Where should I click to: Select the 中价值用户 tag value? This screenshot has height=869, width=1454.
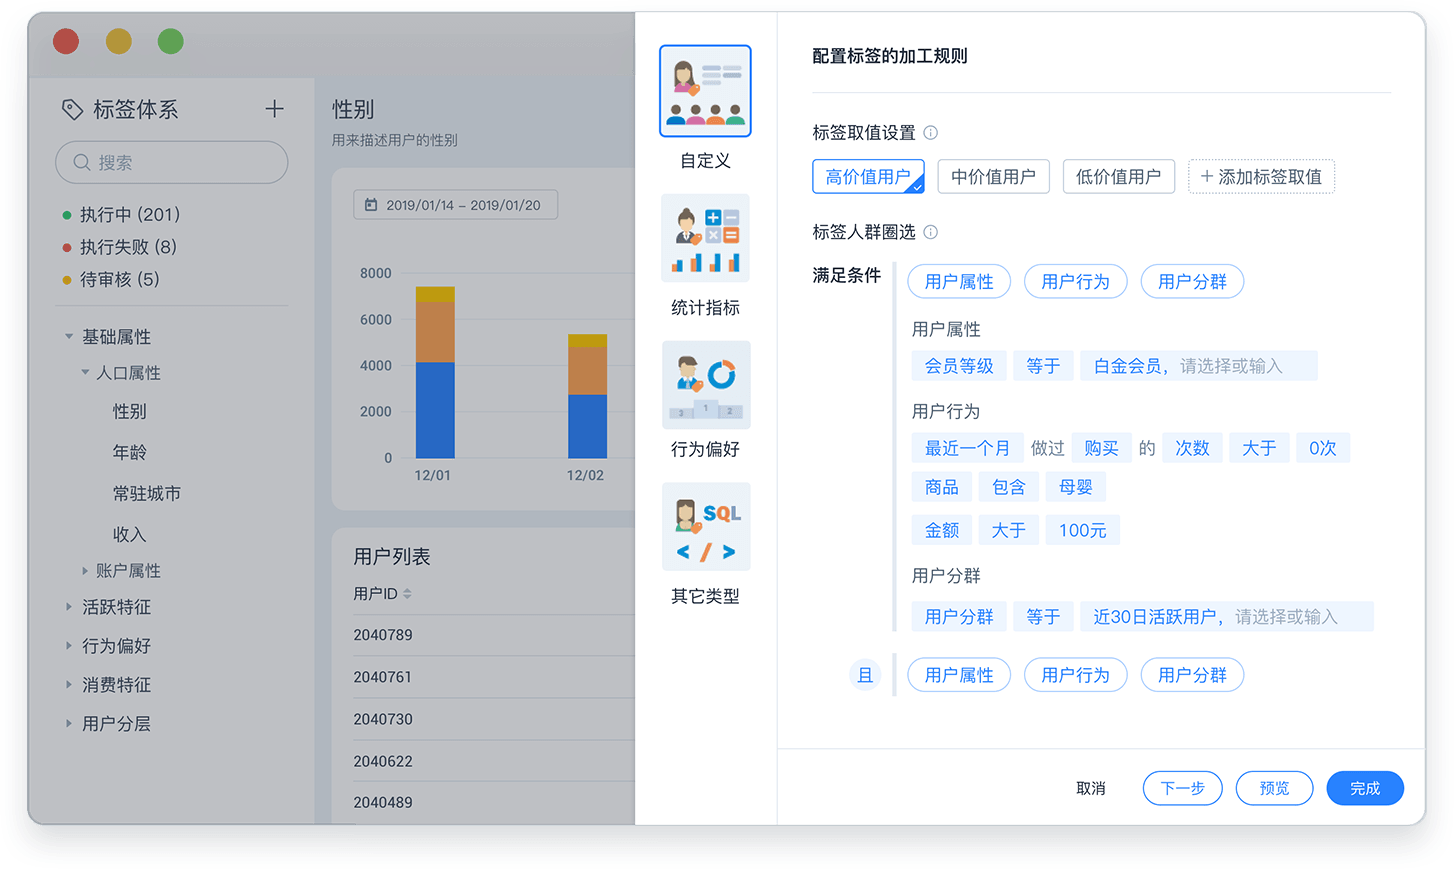[x=992, y=177]
